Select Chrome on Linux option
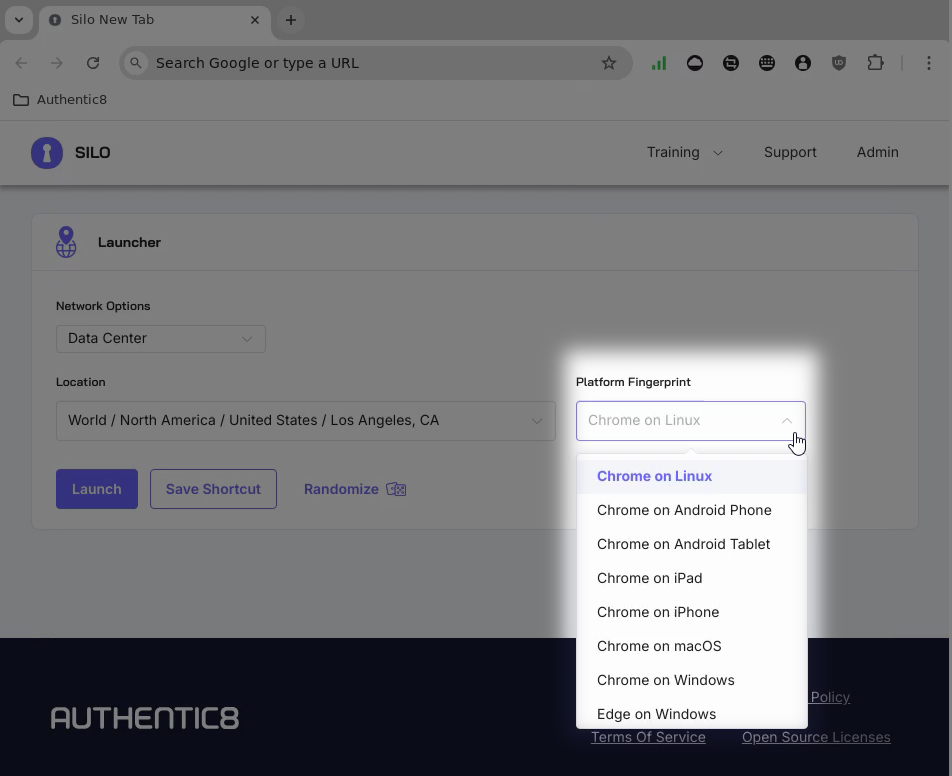The height and width of the screenshot is (776, 952). click(x=692, y=477)
